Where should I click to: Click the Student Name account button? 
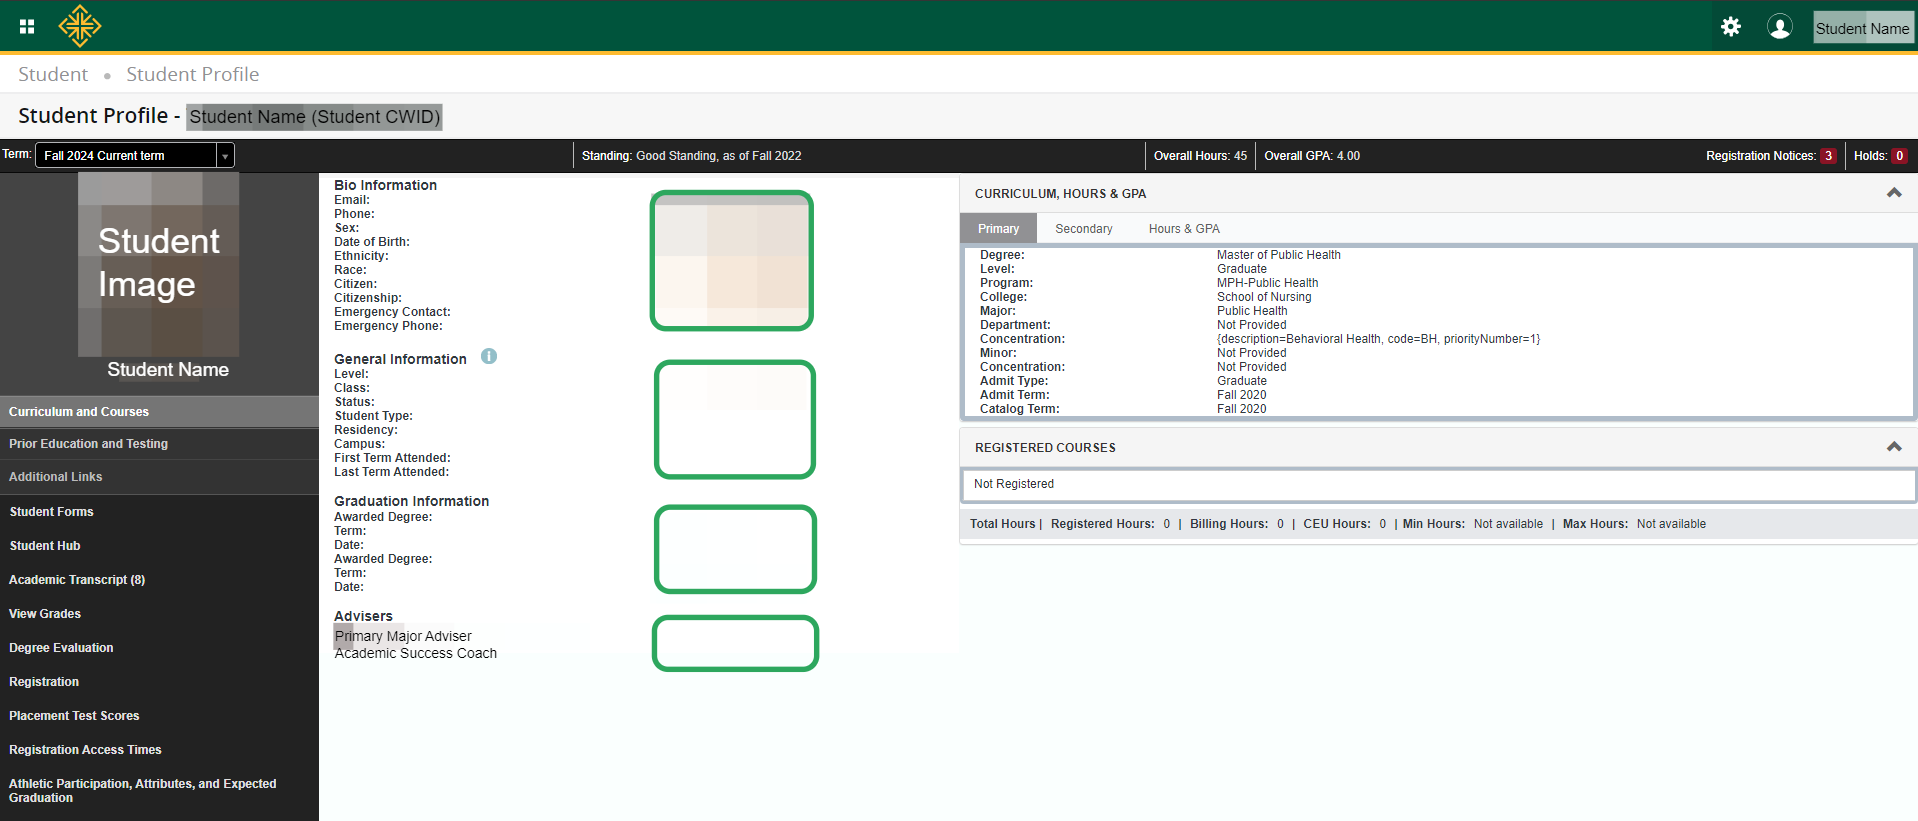[x=1863, y=28]
